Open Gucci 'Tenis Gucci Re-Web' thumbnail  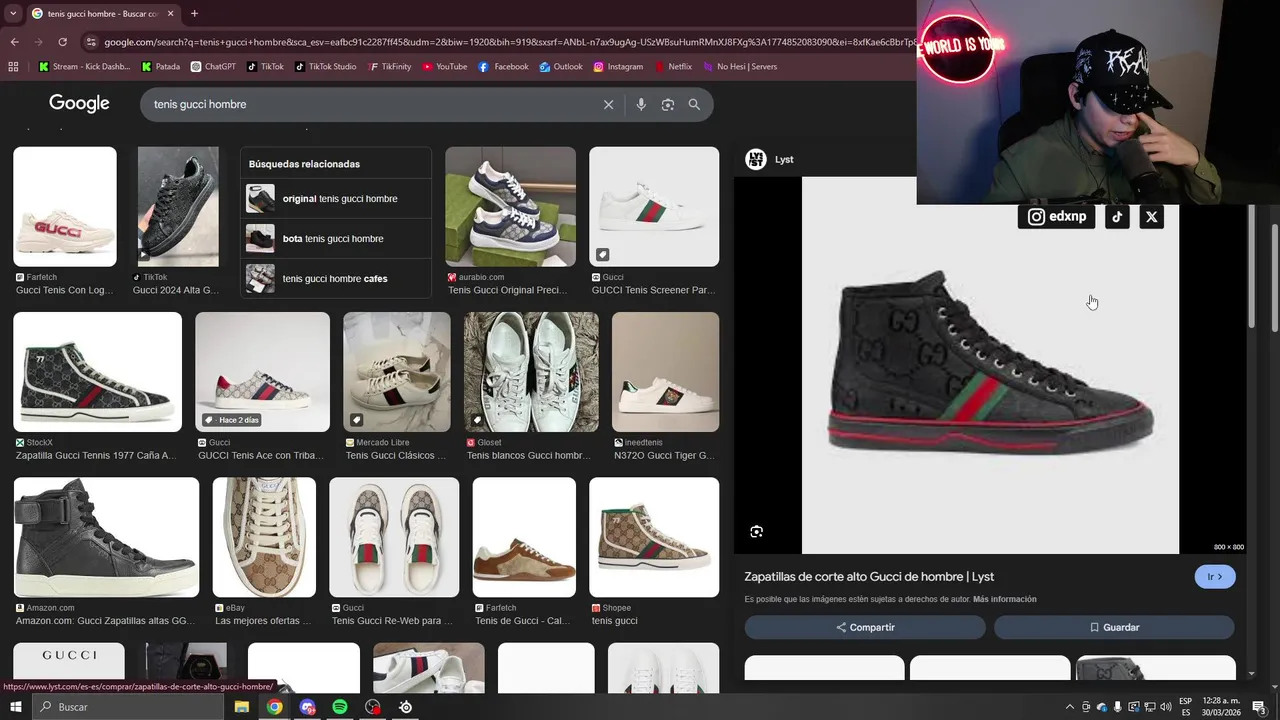[x=394, y=537]
